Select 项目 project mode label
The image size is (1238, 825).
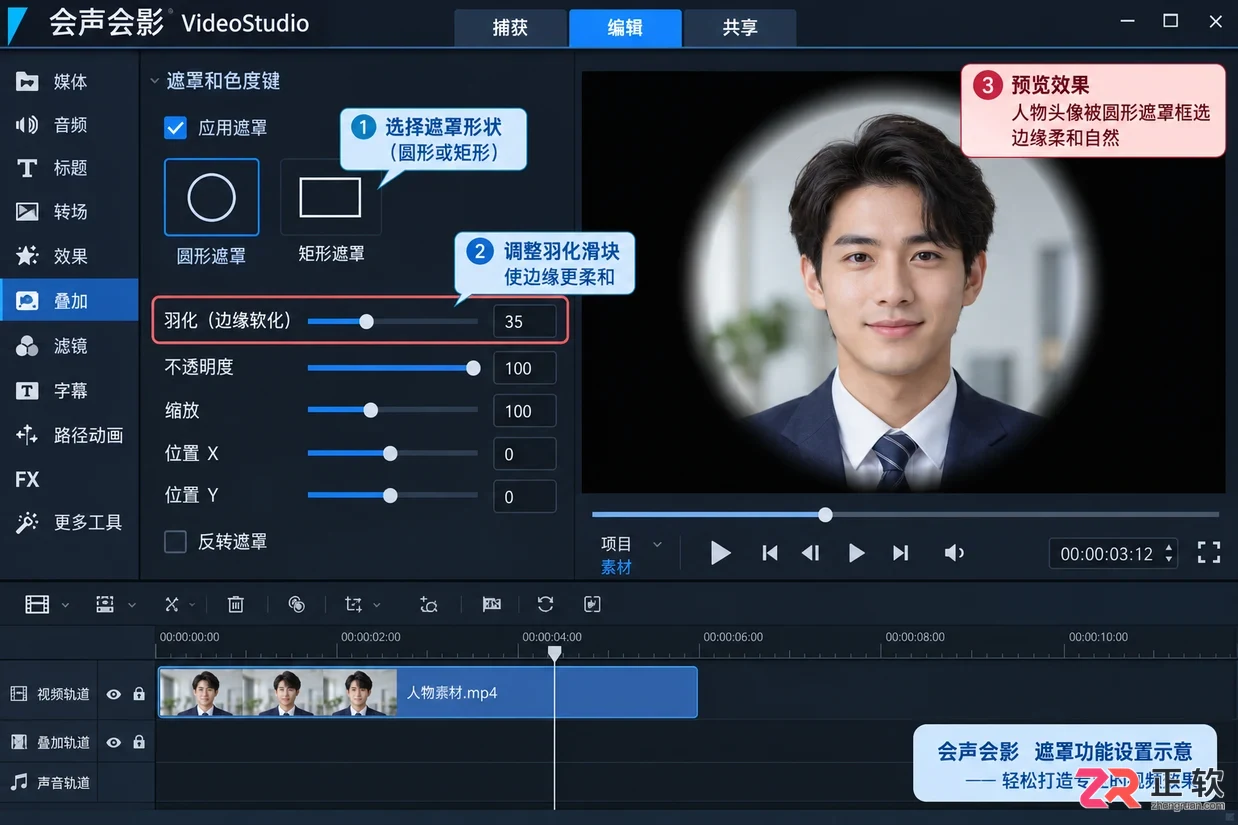pyautogui.click(x=616, y=544)
